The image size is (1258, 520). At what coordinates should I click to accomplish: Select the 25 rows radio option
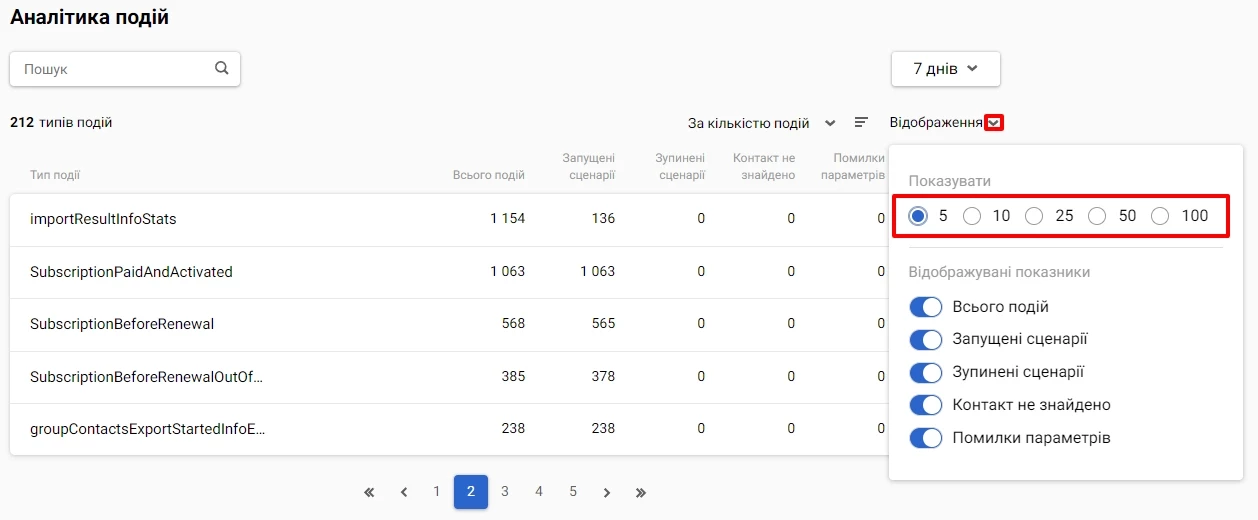(1034, 216)
